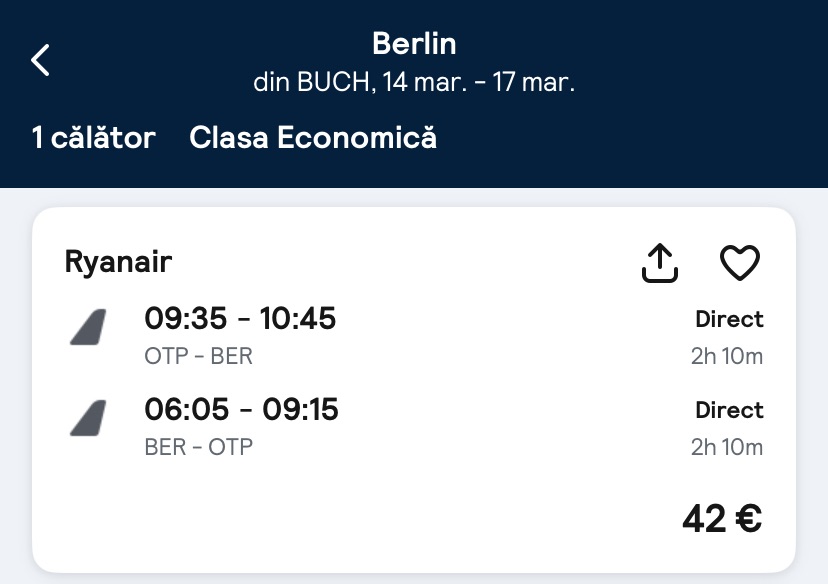Share the Ryanair flight deal
The image size is (828, 584).
(x=659, y=263)
